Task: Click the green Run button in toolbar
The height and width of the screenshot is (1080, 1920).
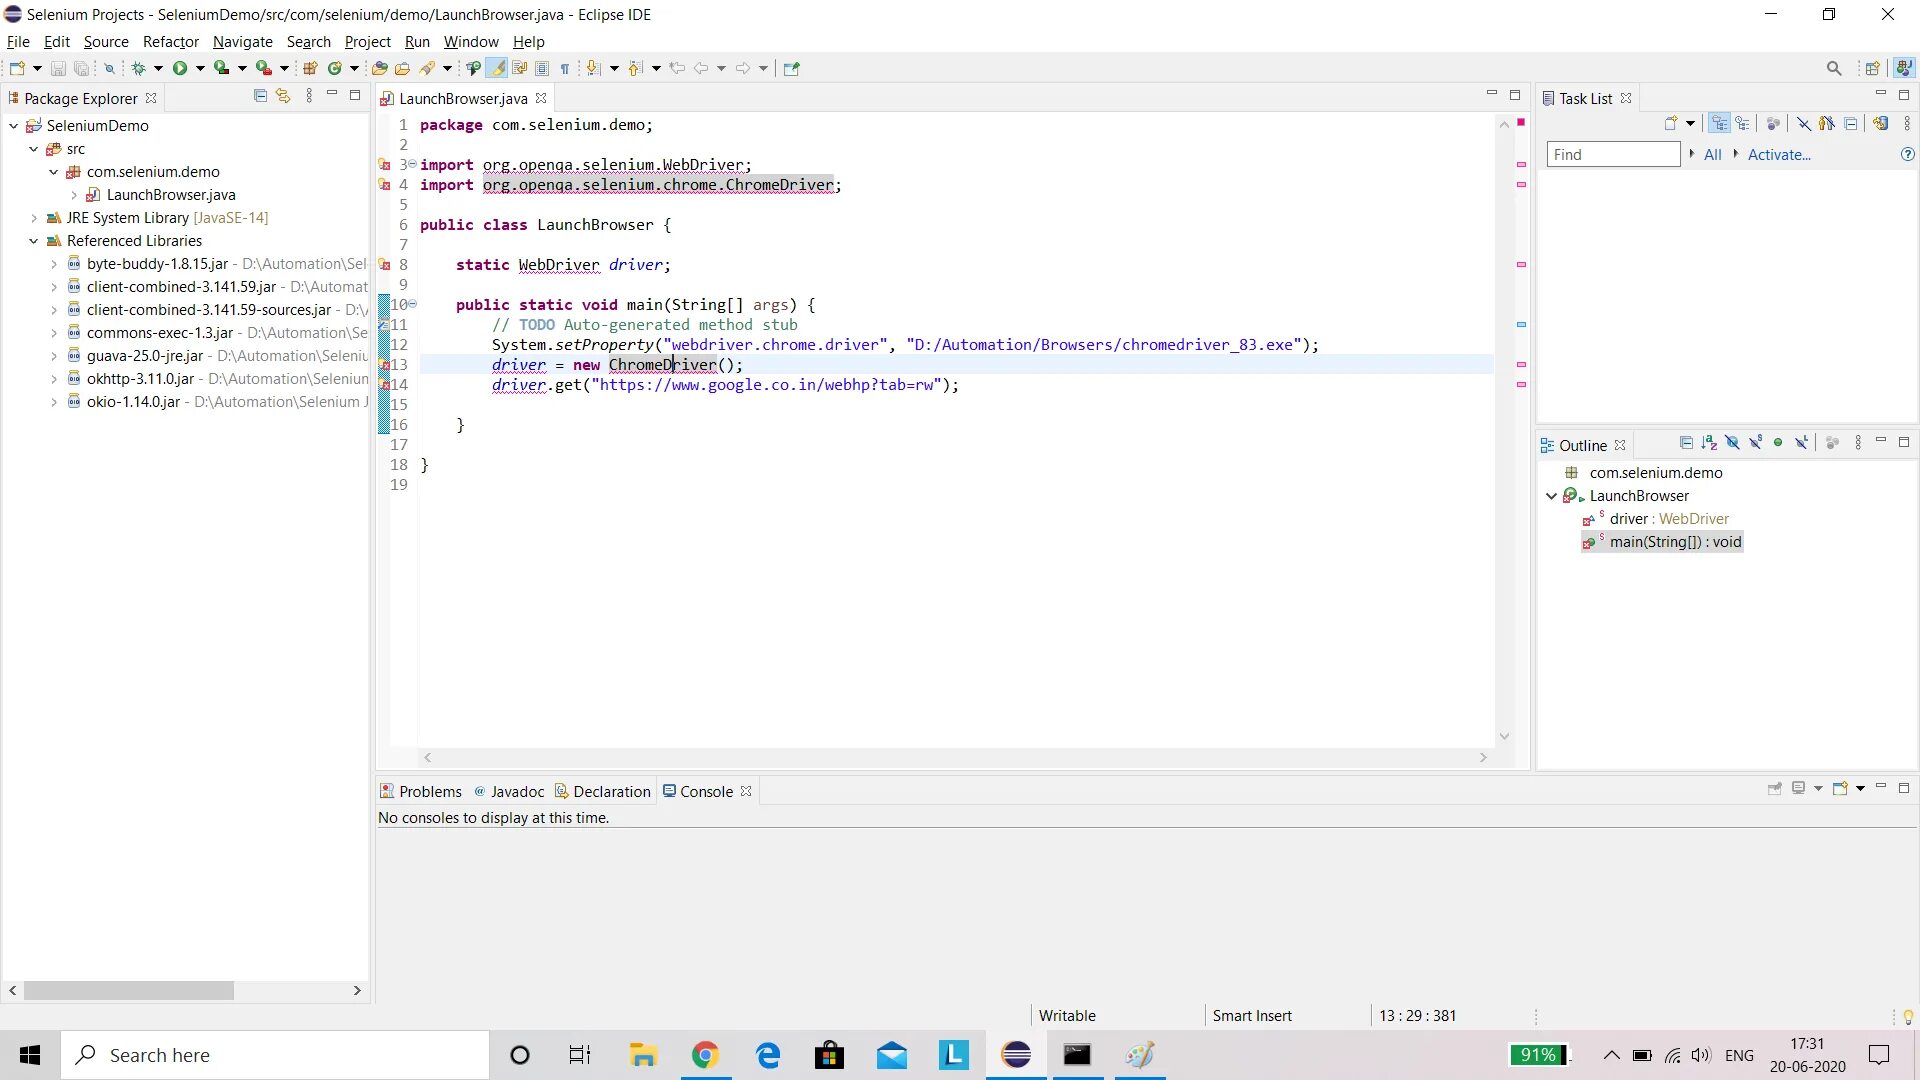Action: (x=180, y=68)
